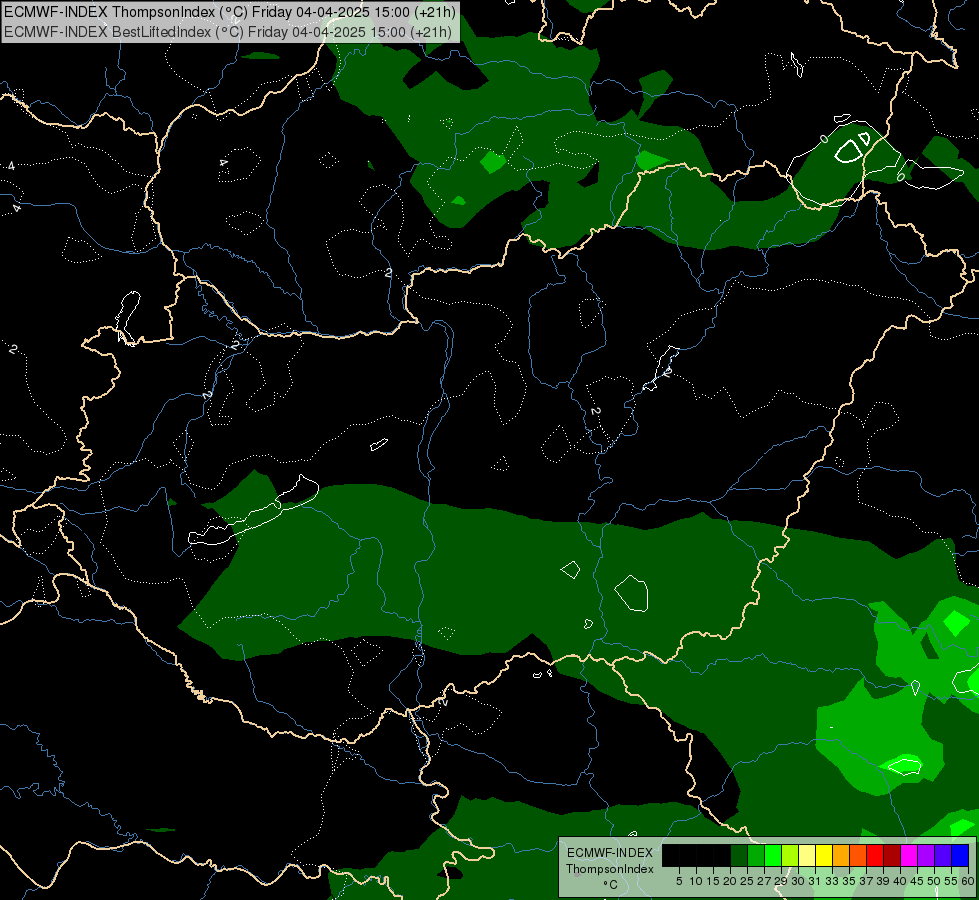The width and height of the screenshot is (979, 900).
Task: Select the bright green 27-29 legend swatch
Action: point(773,855)
